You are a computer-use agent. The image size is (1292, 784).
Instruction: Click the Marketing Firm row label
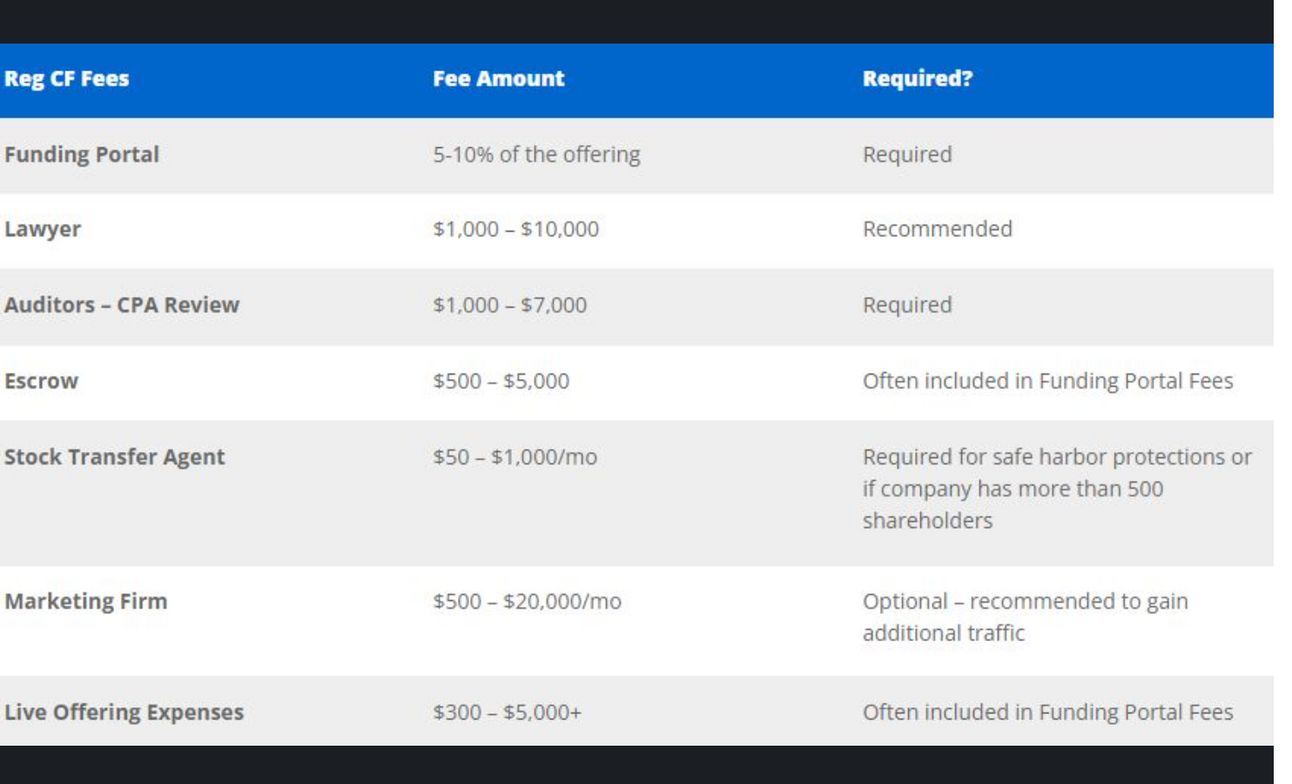click(x=86, y=602)
